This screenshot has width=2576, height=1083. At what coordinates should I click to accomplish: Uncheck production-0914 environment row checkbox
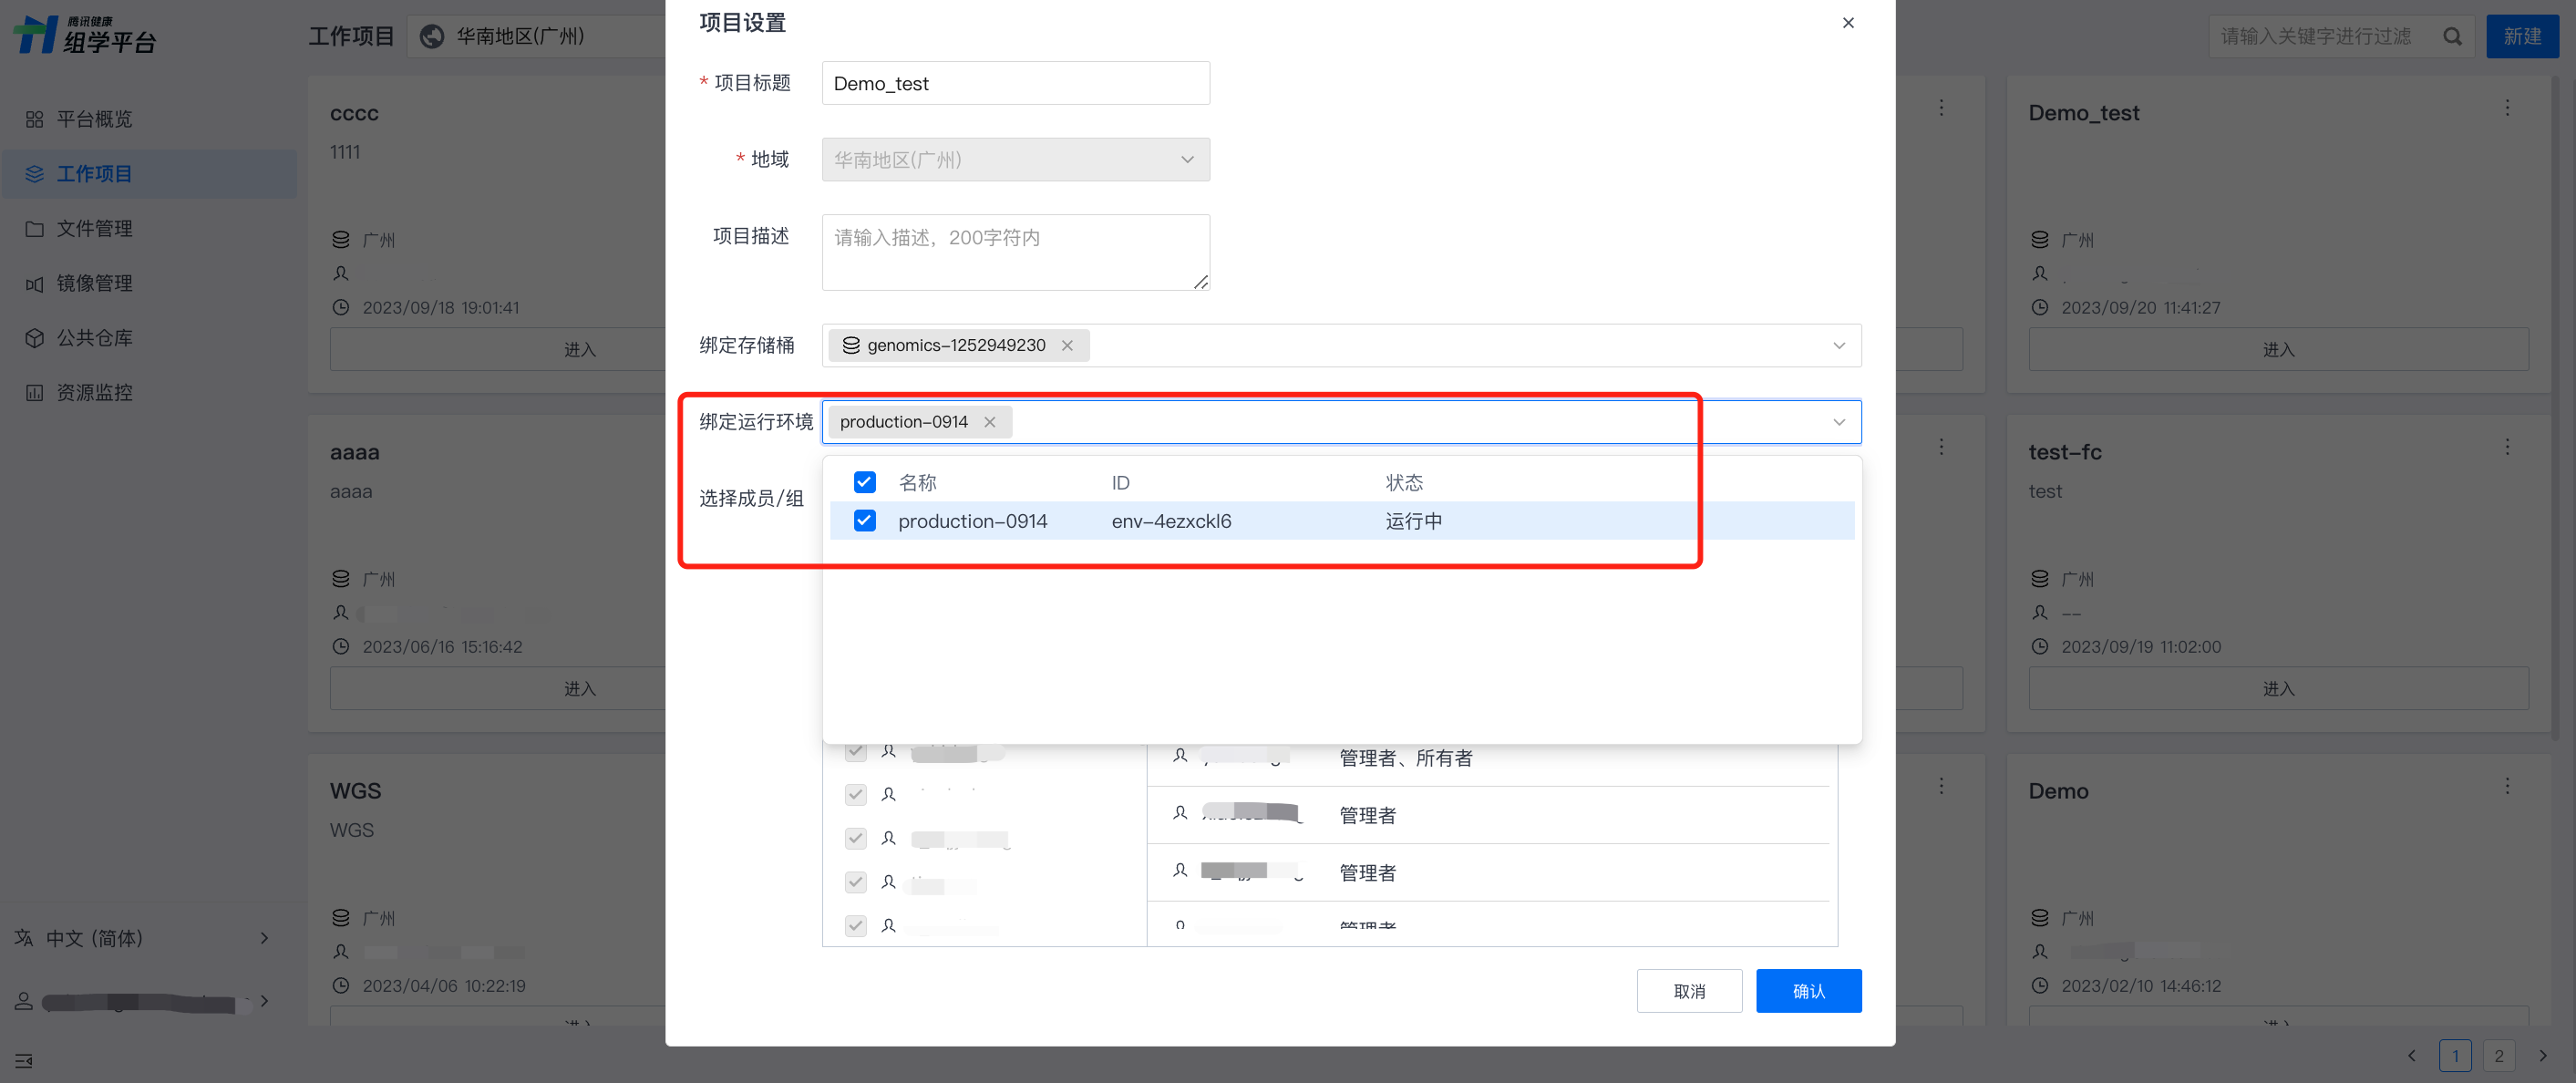point(864,521)
